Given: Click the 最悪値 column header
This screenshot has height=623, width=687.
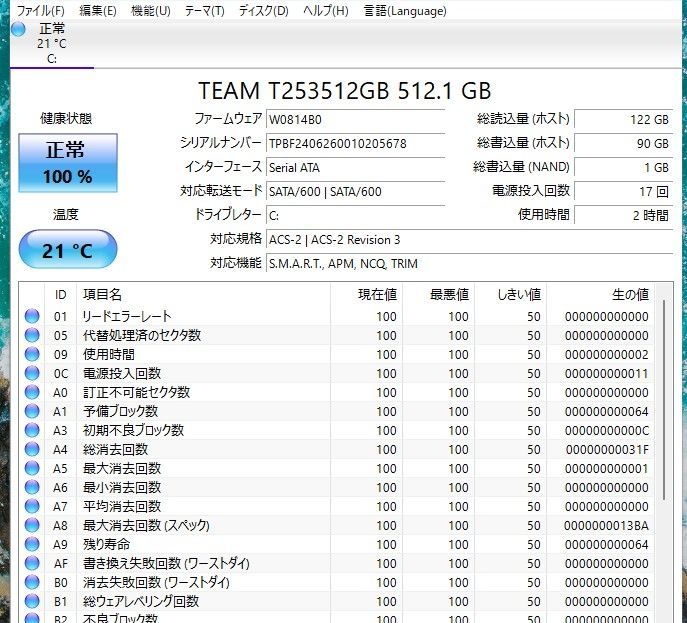Looking at the screenshot, I should 439,295.
